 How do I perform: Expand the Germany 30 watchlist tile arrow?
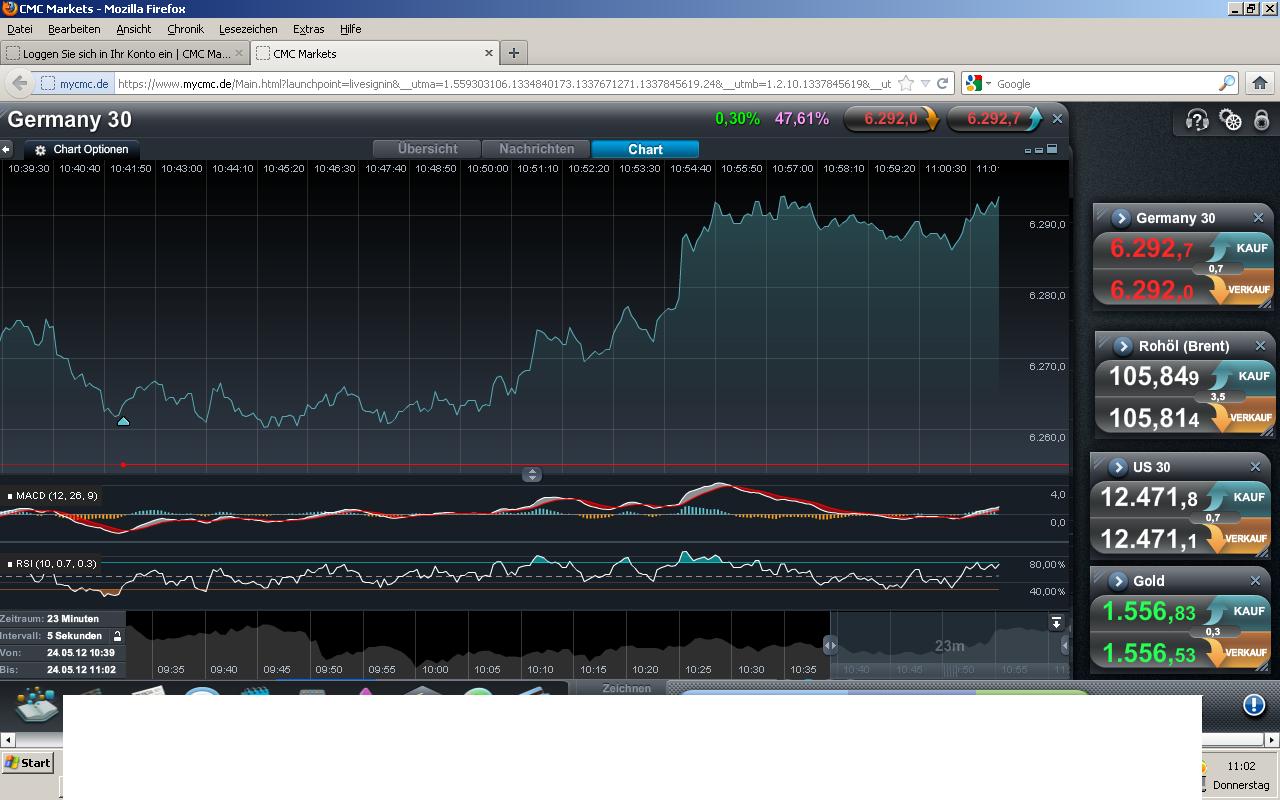pos(1120,218)
